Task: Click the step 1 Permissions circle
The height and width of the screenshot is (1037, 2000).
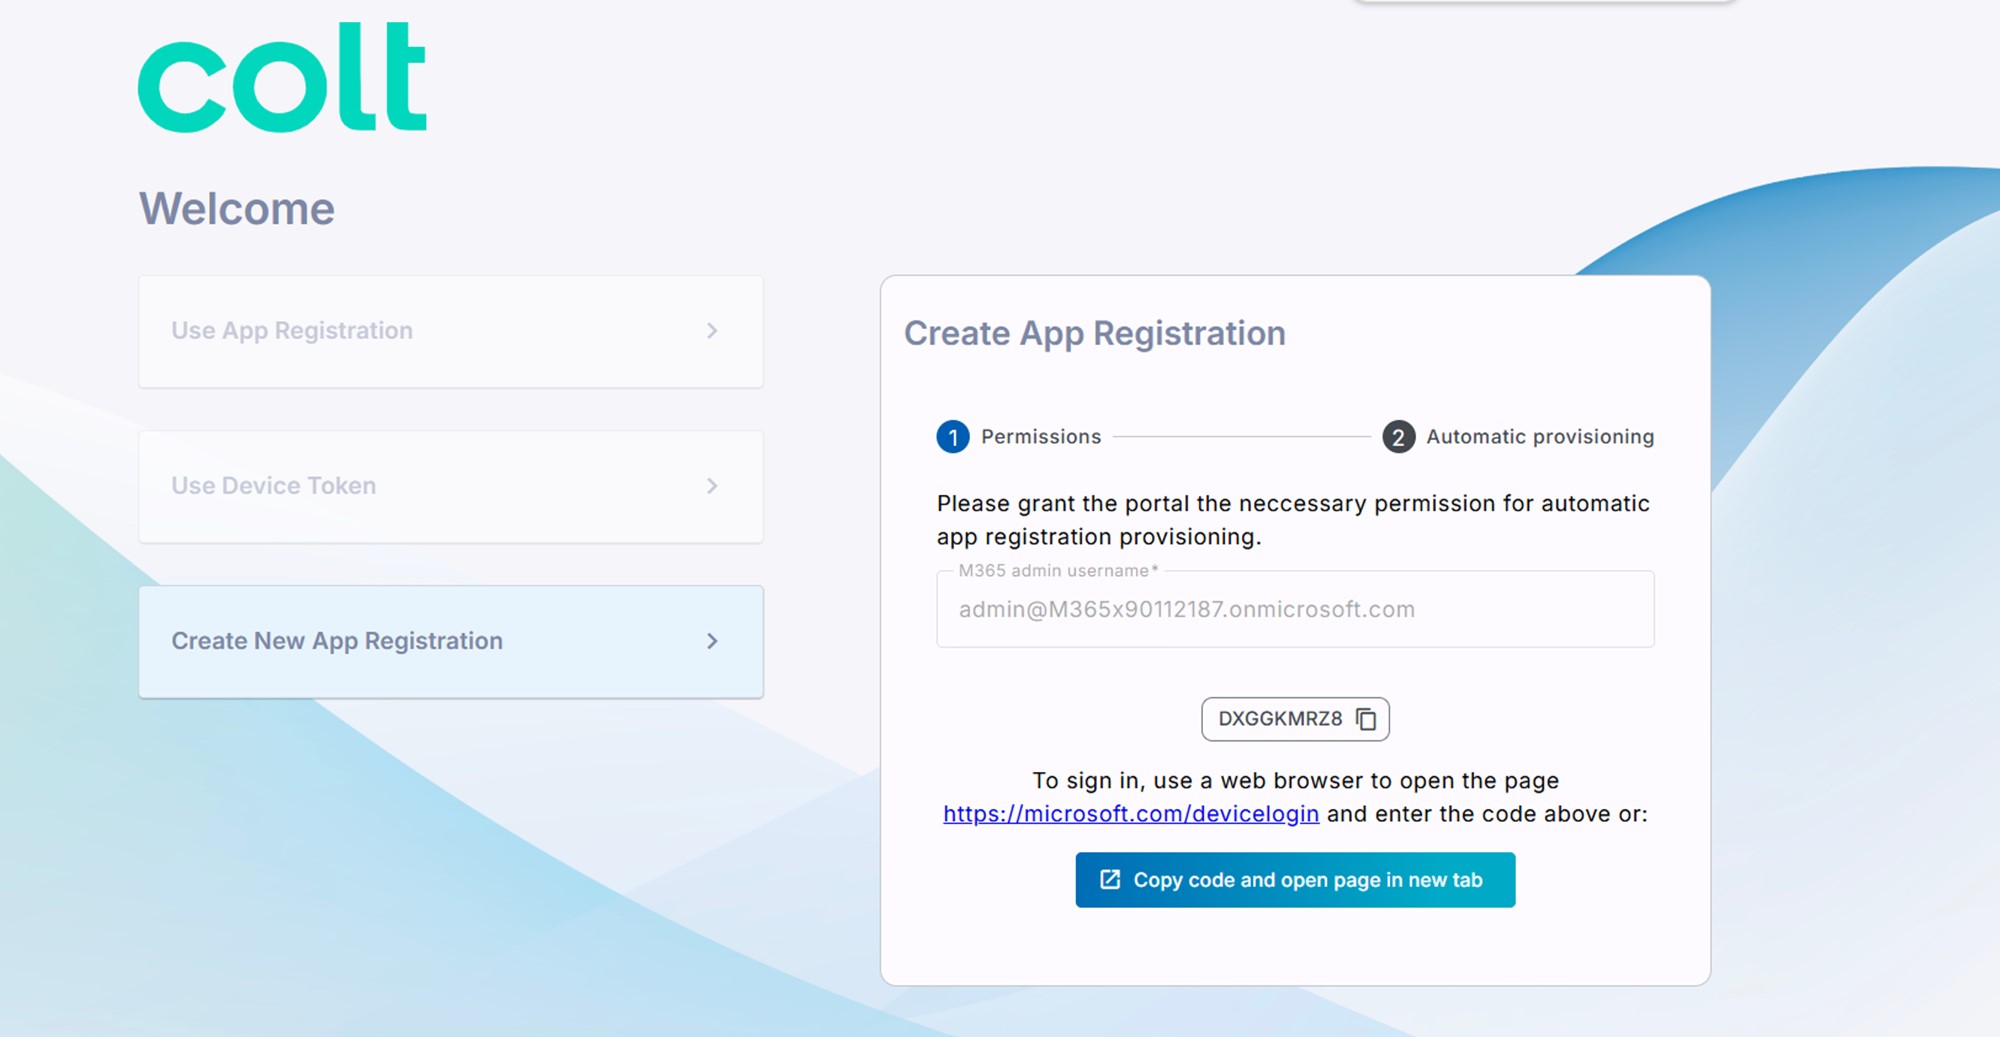Action: tap(953, 437)
